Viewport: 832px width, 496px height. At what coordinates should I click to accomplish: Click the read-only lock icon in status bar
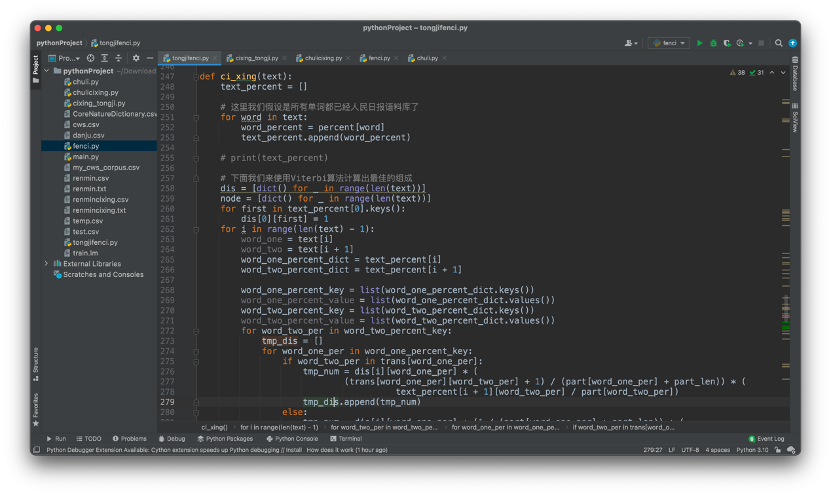778,450
